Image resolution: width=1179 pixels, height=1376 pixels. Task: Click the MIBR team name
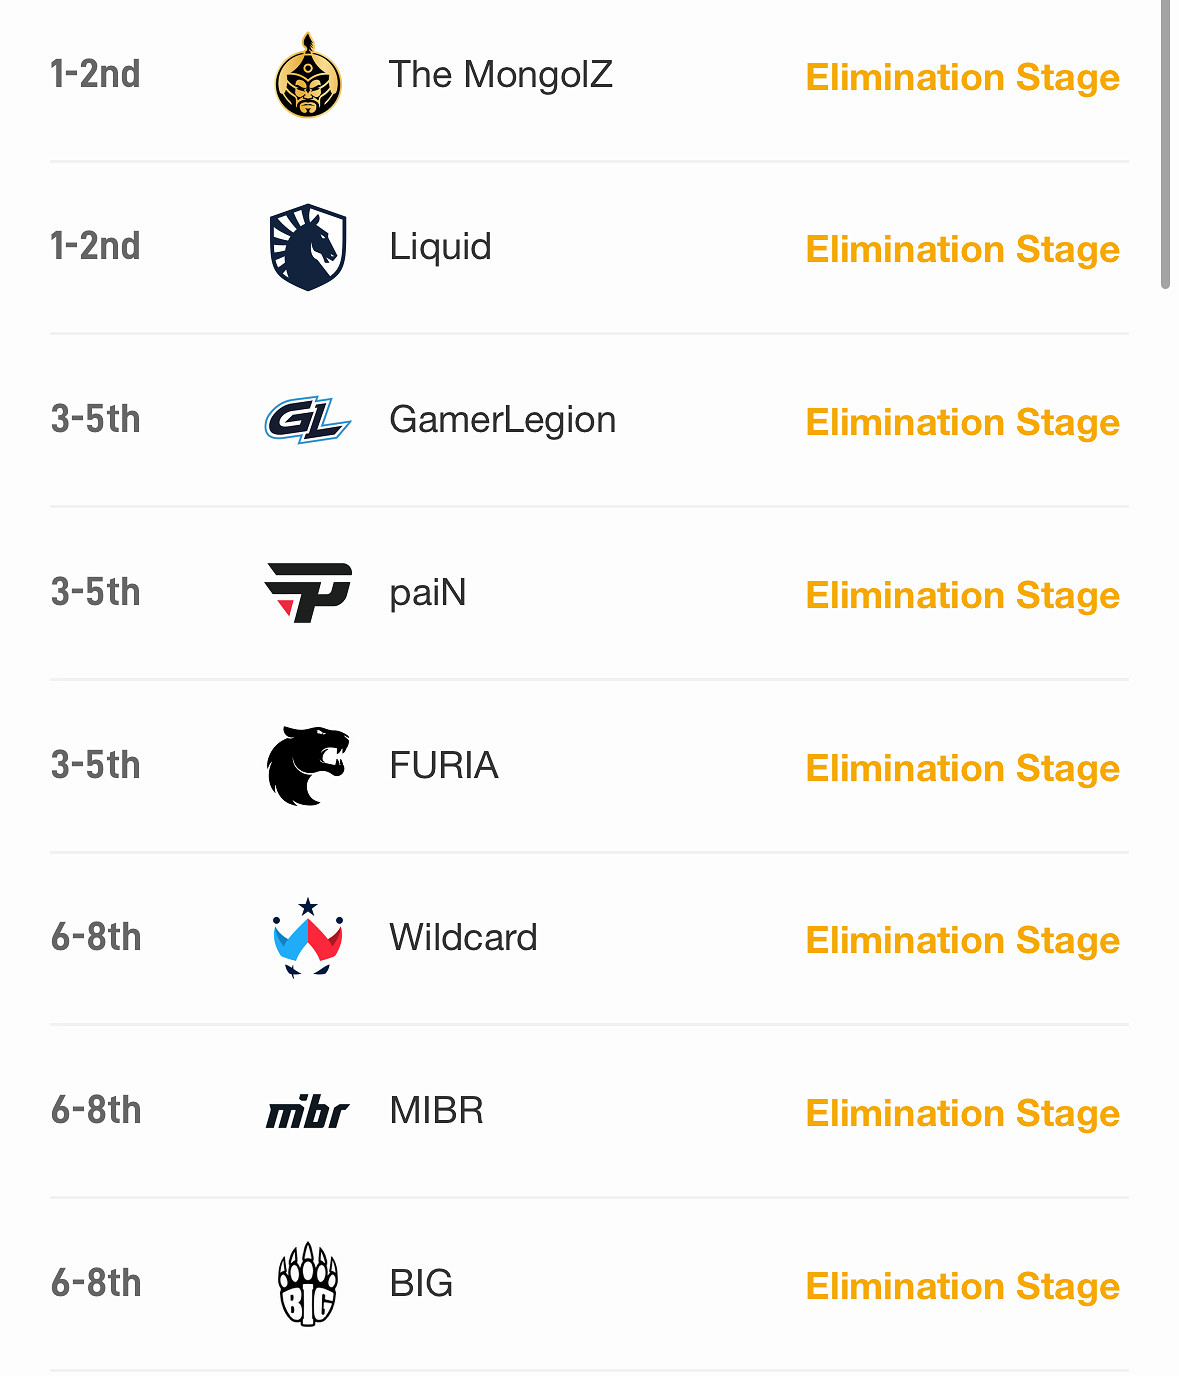point(436,1111)
